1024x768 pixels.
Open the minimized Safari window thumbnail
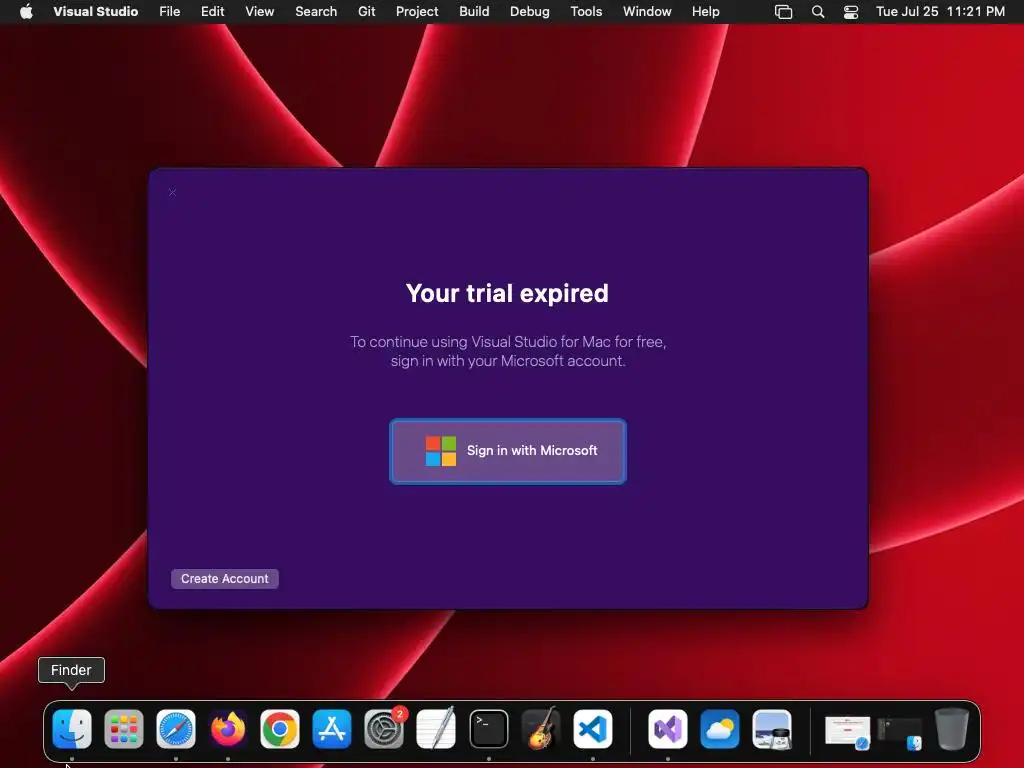848,731
